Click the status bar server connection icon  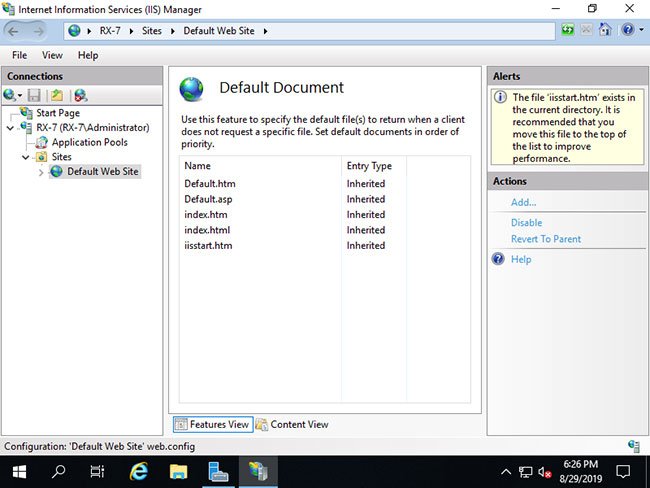tap(633, 447)
